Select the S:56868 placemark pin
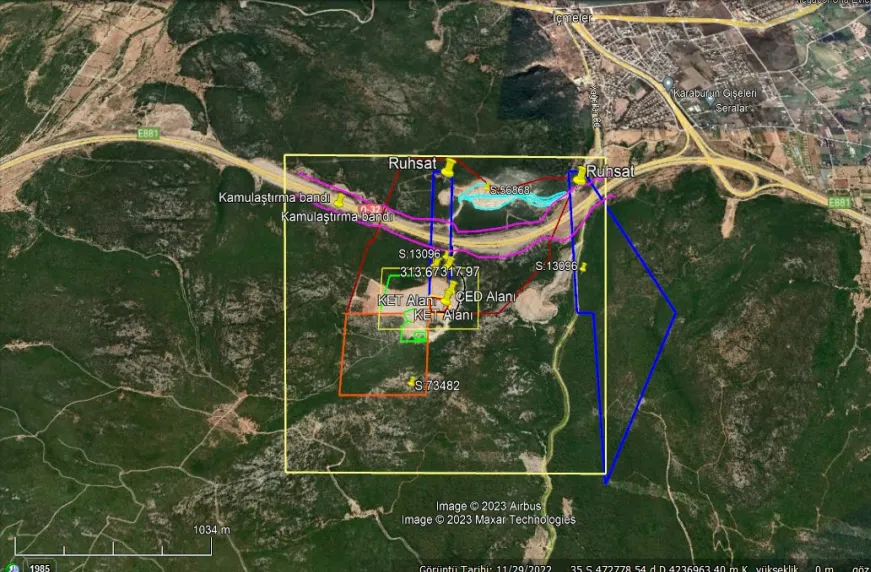 point(488,187)
